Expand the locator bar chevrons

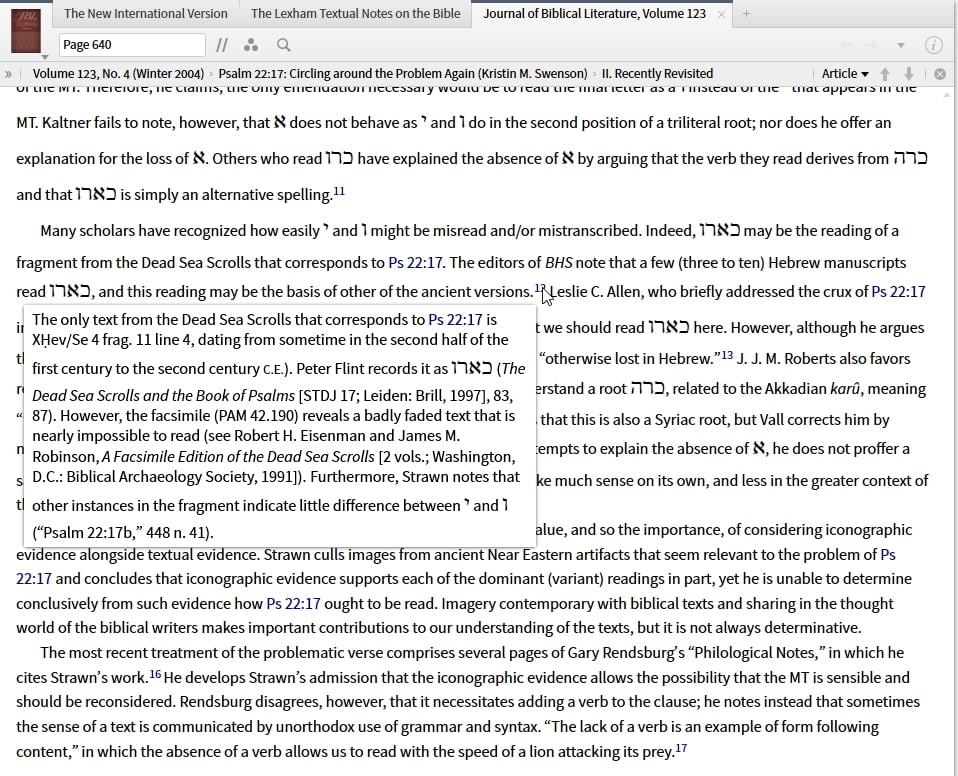(x=8, y=74)
